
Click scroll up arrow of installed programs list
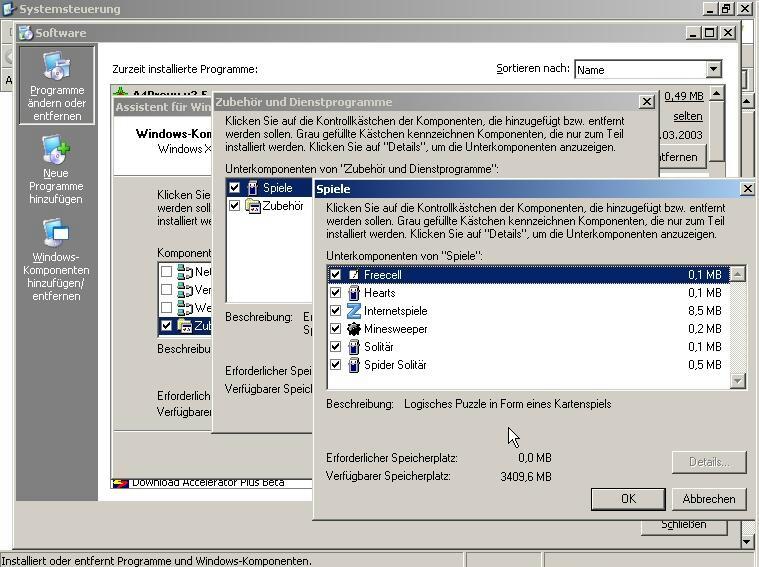coord(716,93)
